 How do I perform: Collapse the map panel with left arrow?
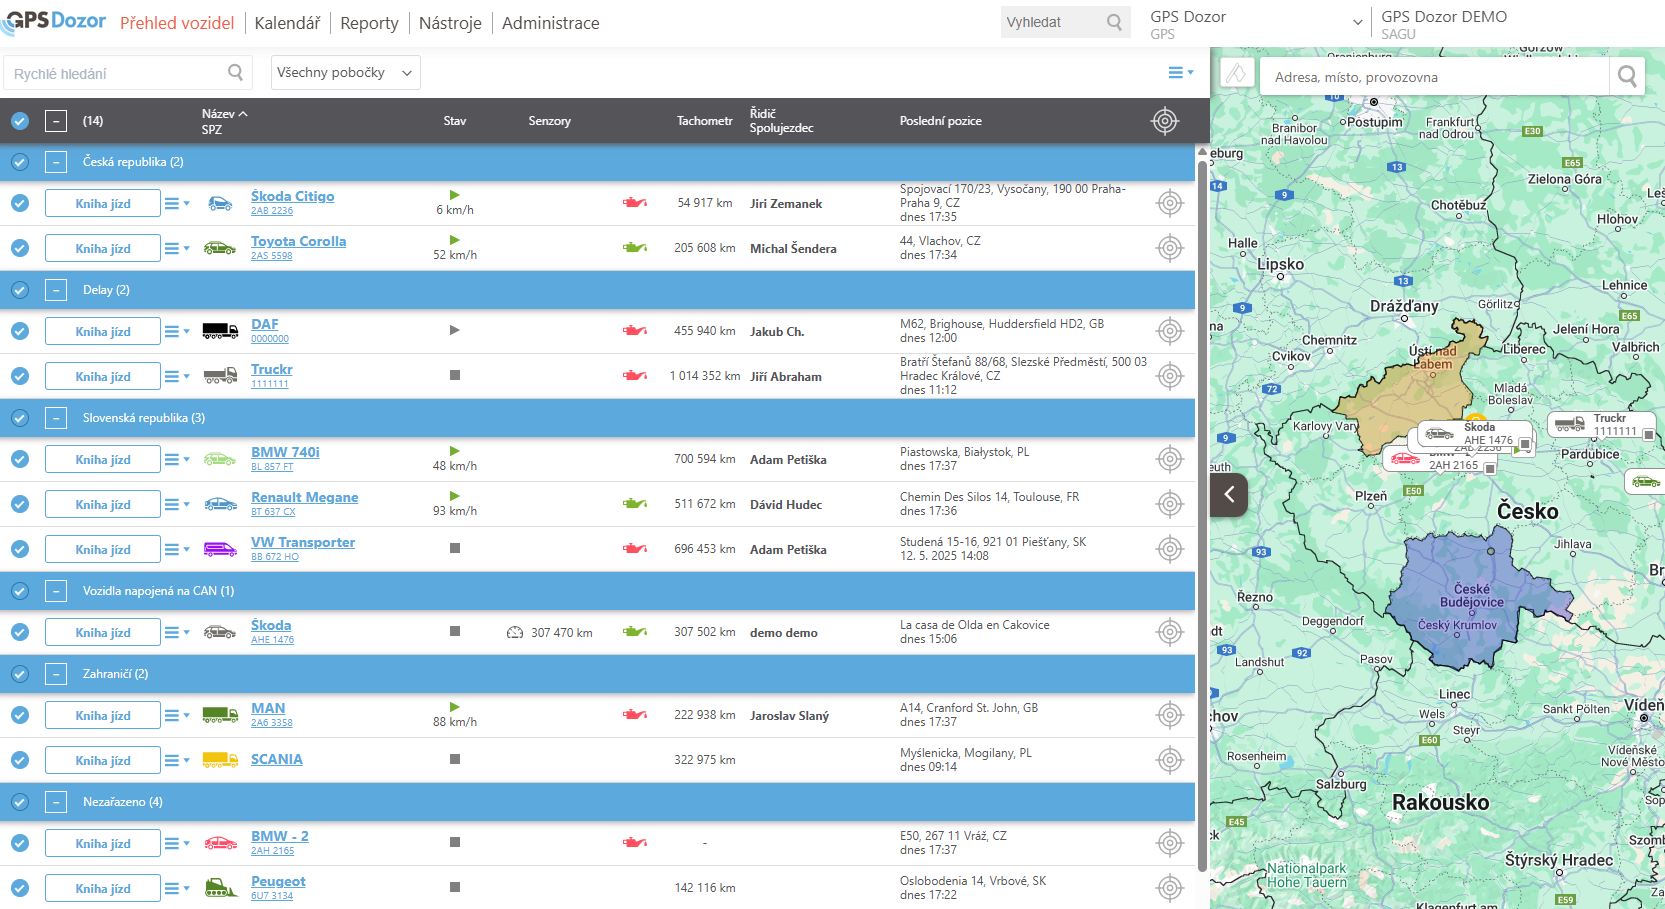pyautogui.click(x=1229, y=494)
